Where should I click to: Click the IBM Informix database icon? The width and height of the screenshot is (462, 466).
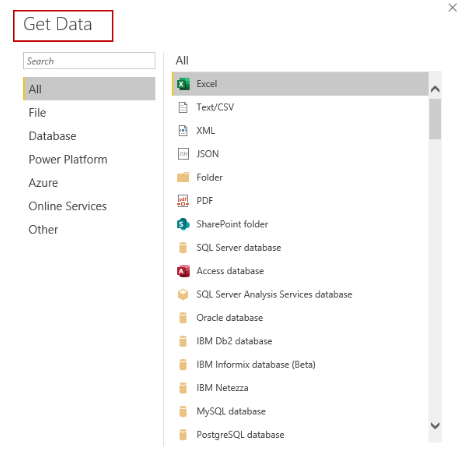183,364
